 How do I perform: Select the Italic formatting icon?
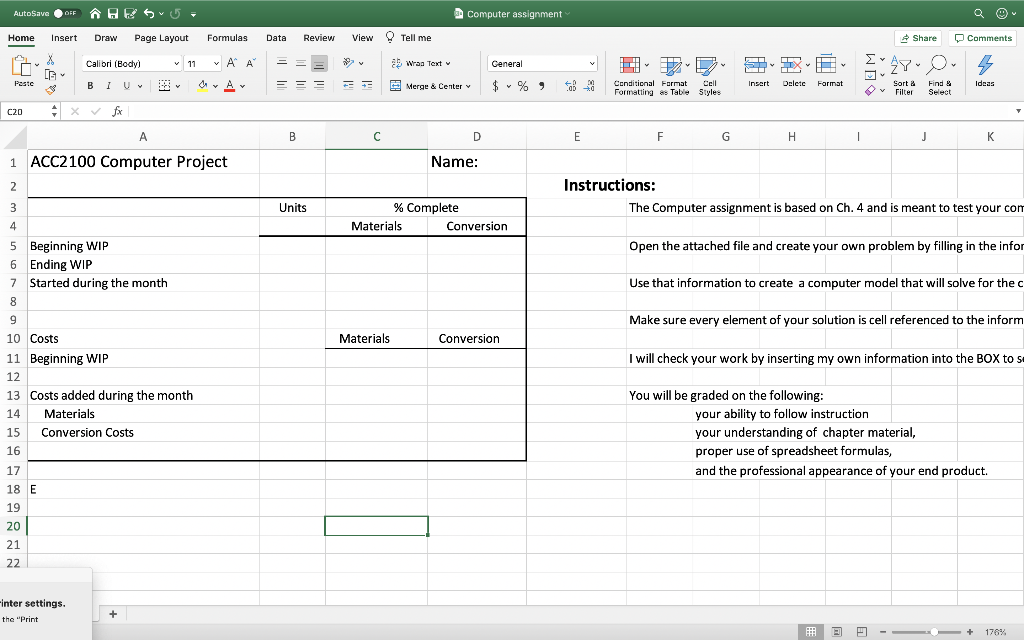109,85
